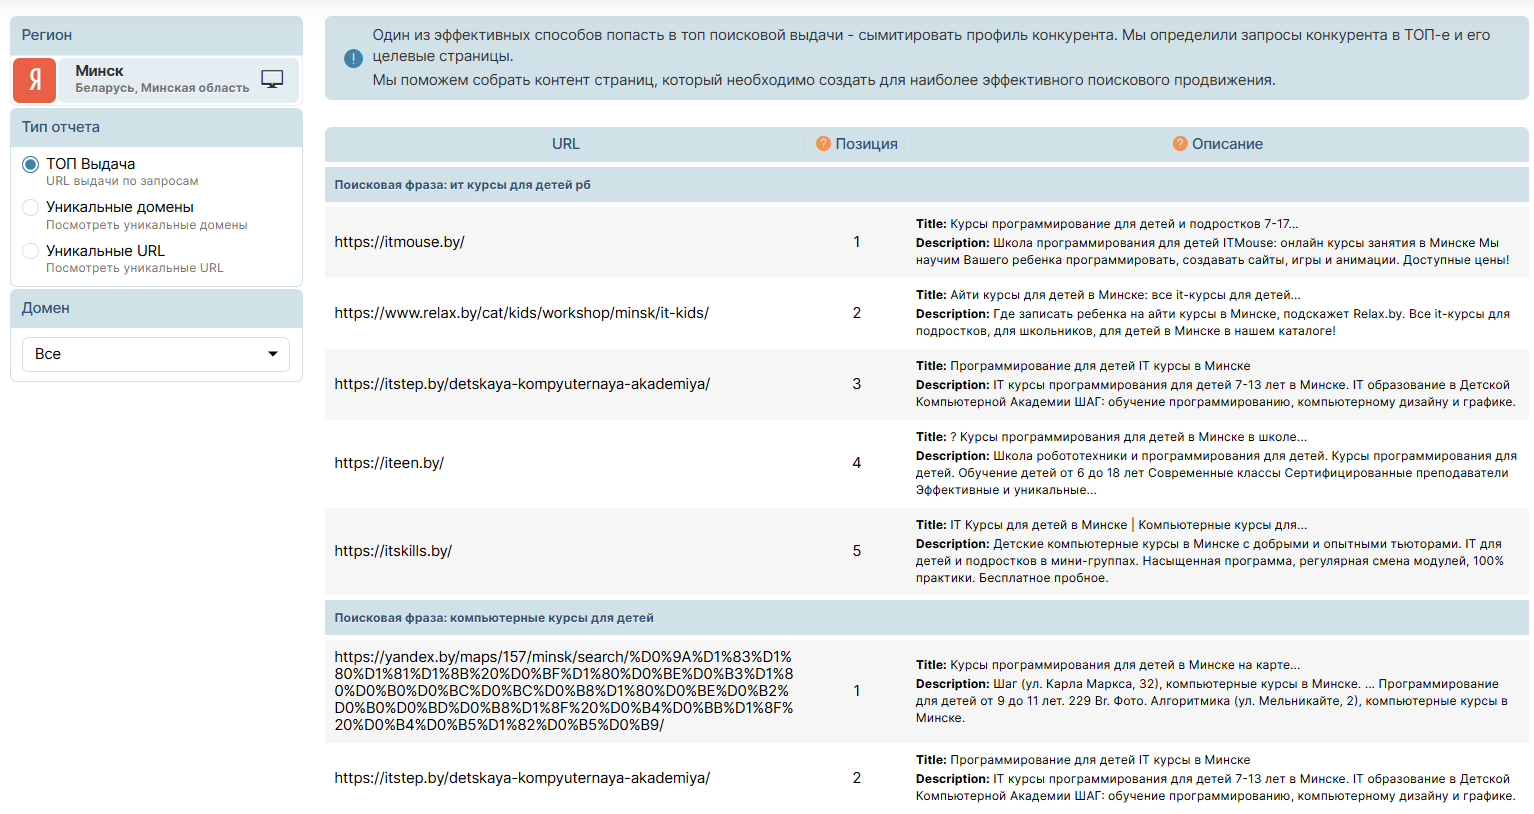Open the Минск region selector
This screenshot has width=1534, height=814.
point(178,80)
